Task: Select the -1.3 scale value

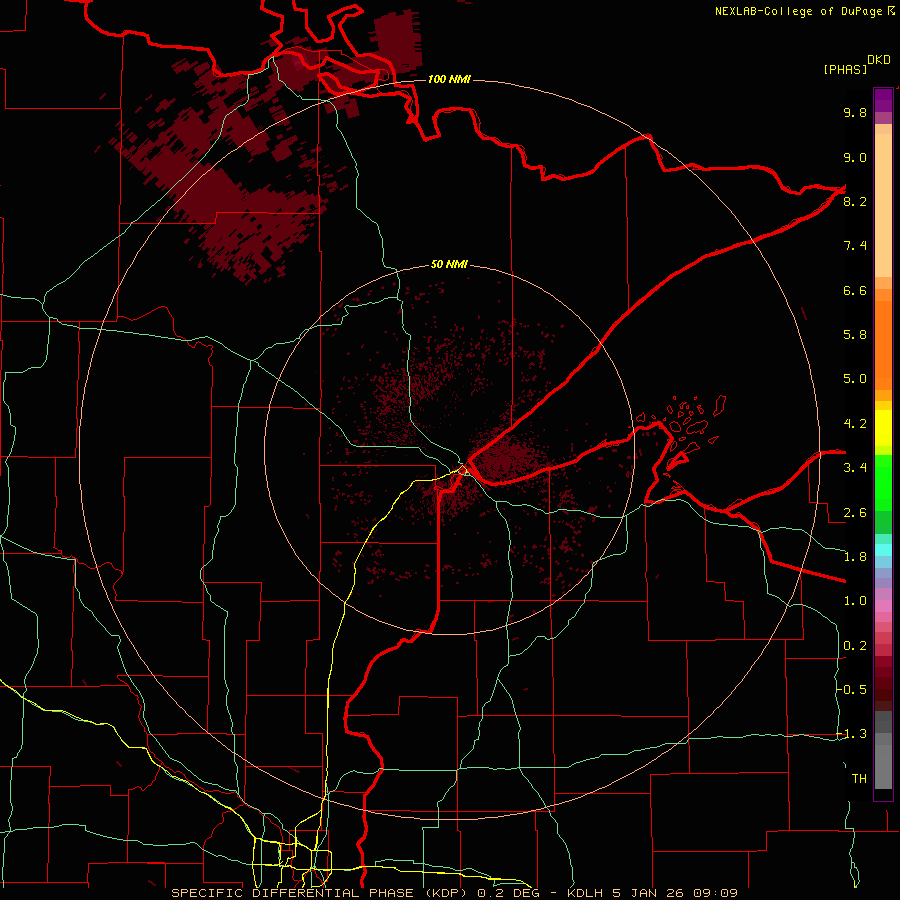Action: click(x=851, y=735)
